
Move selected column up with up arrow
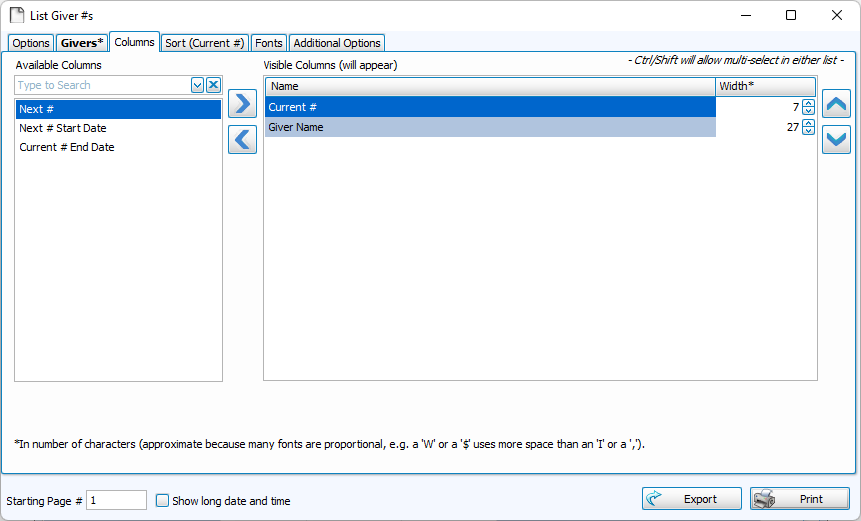click(836, 103)
